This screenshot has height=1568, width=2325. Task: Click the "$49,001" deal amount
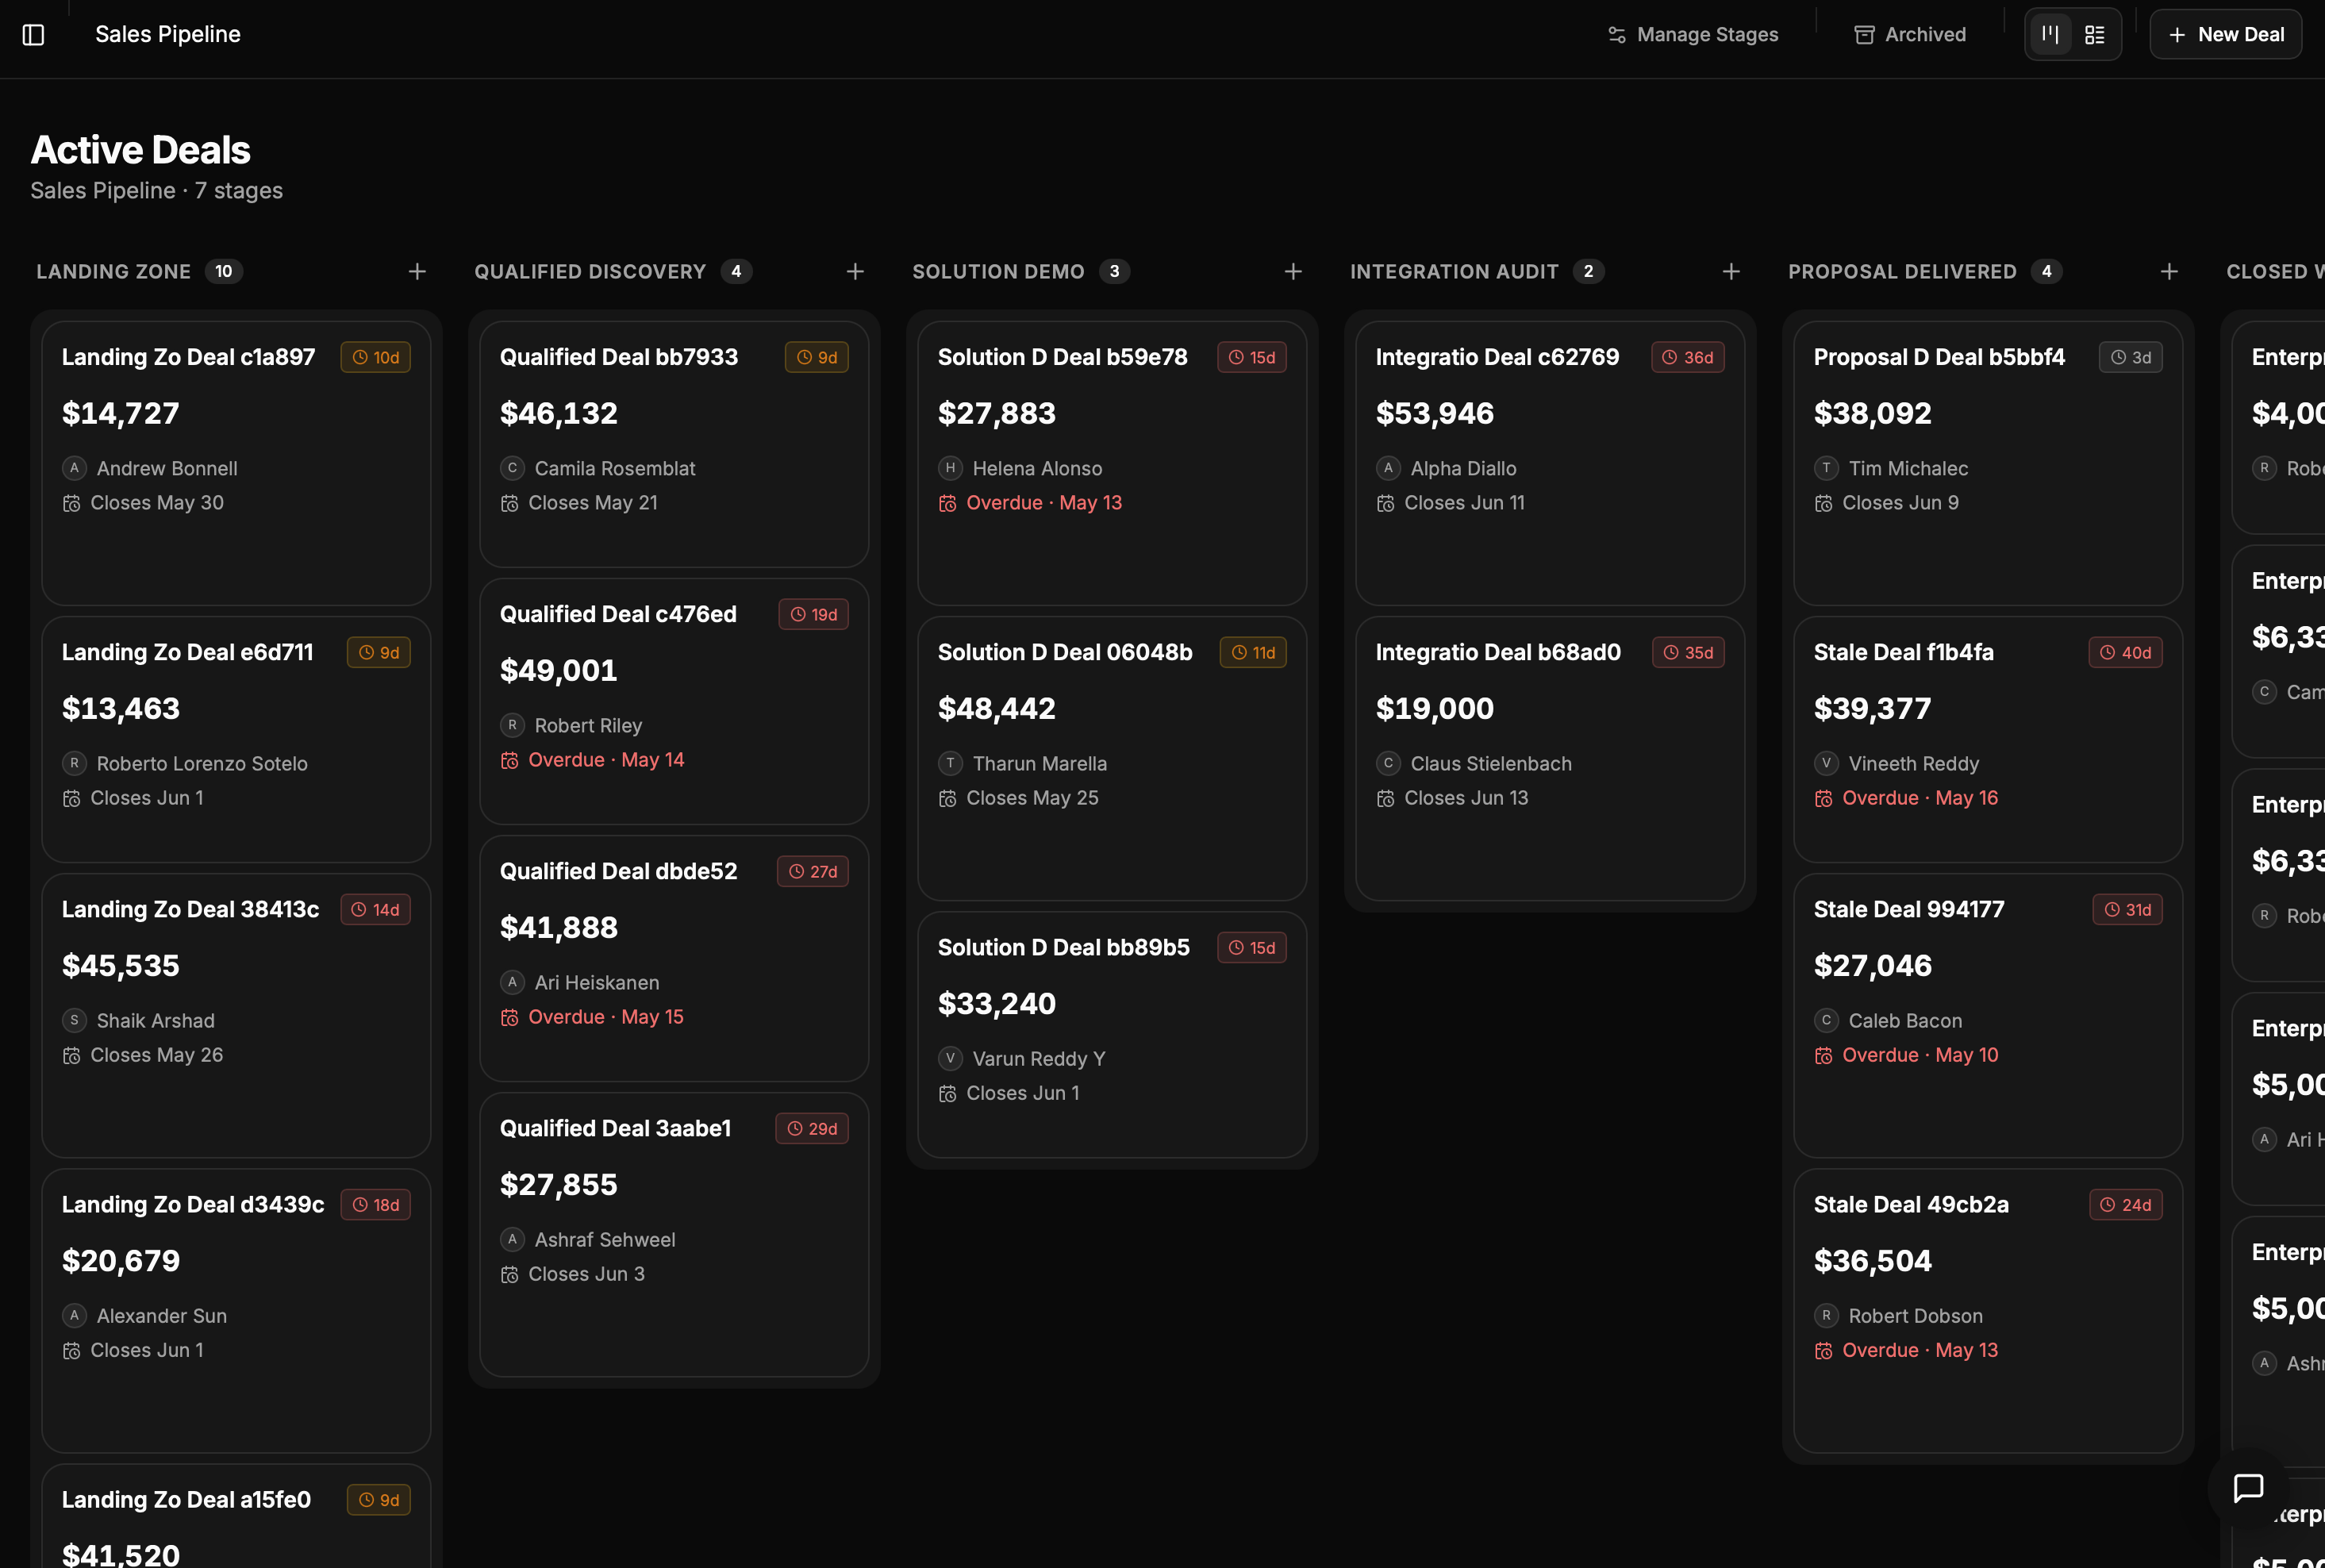pos(559,670)
